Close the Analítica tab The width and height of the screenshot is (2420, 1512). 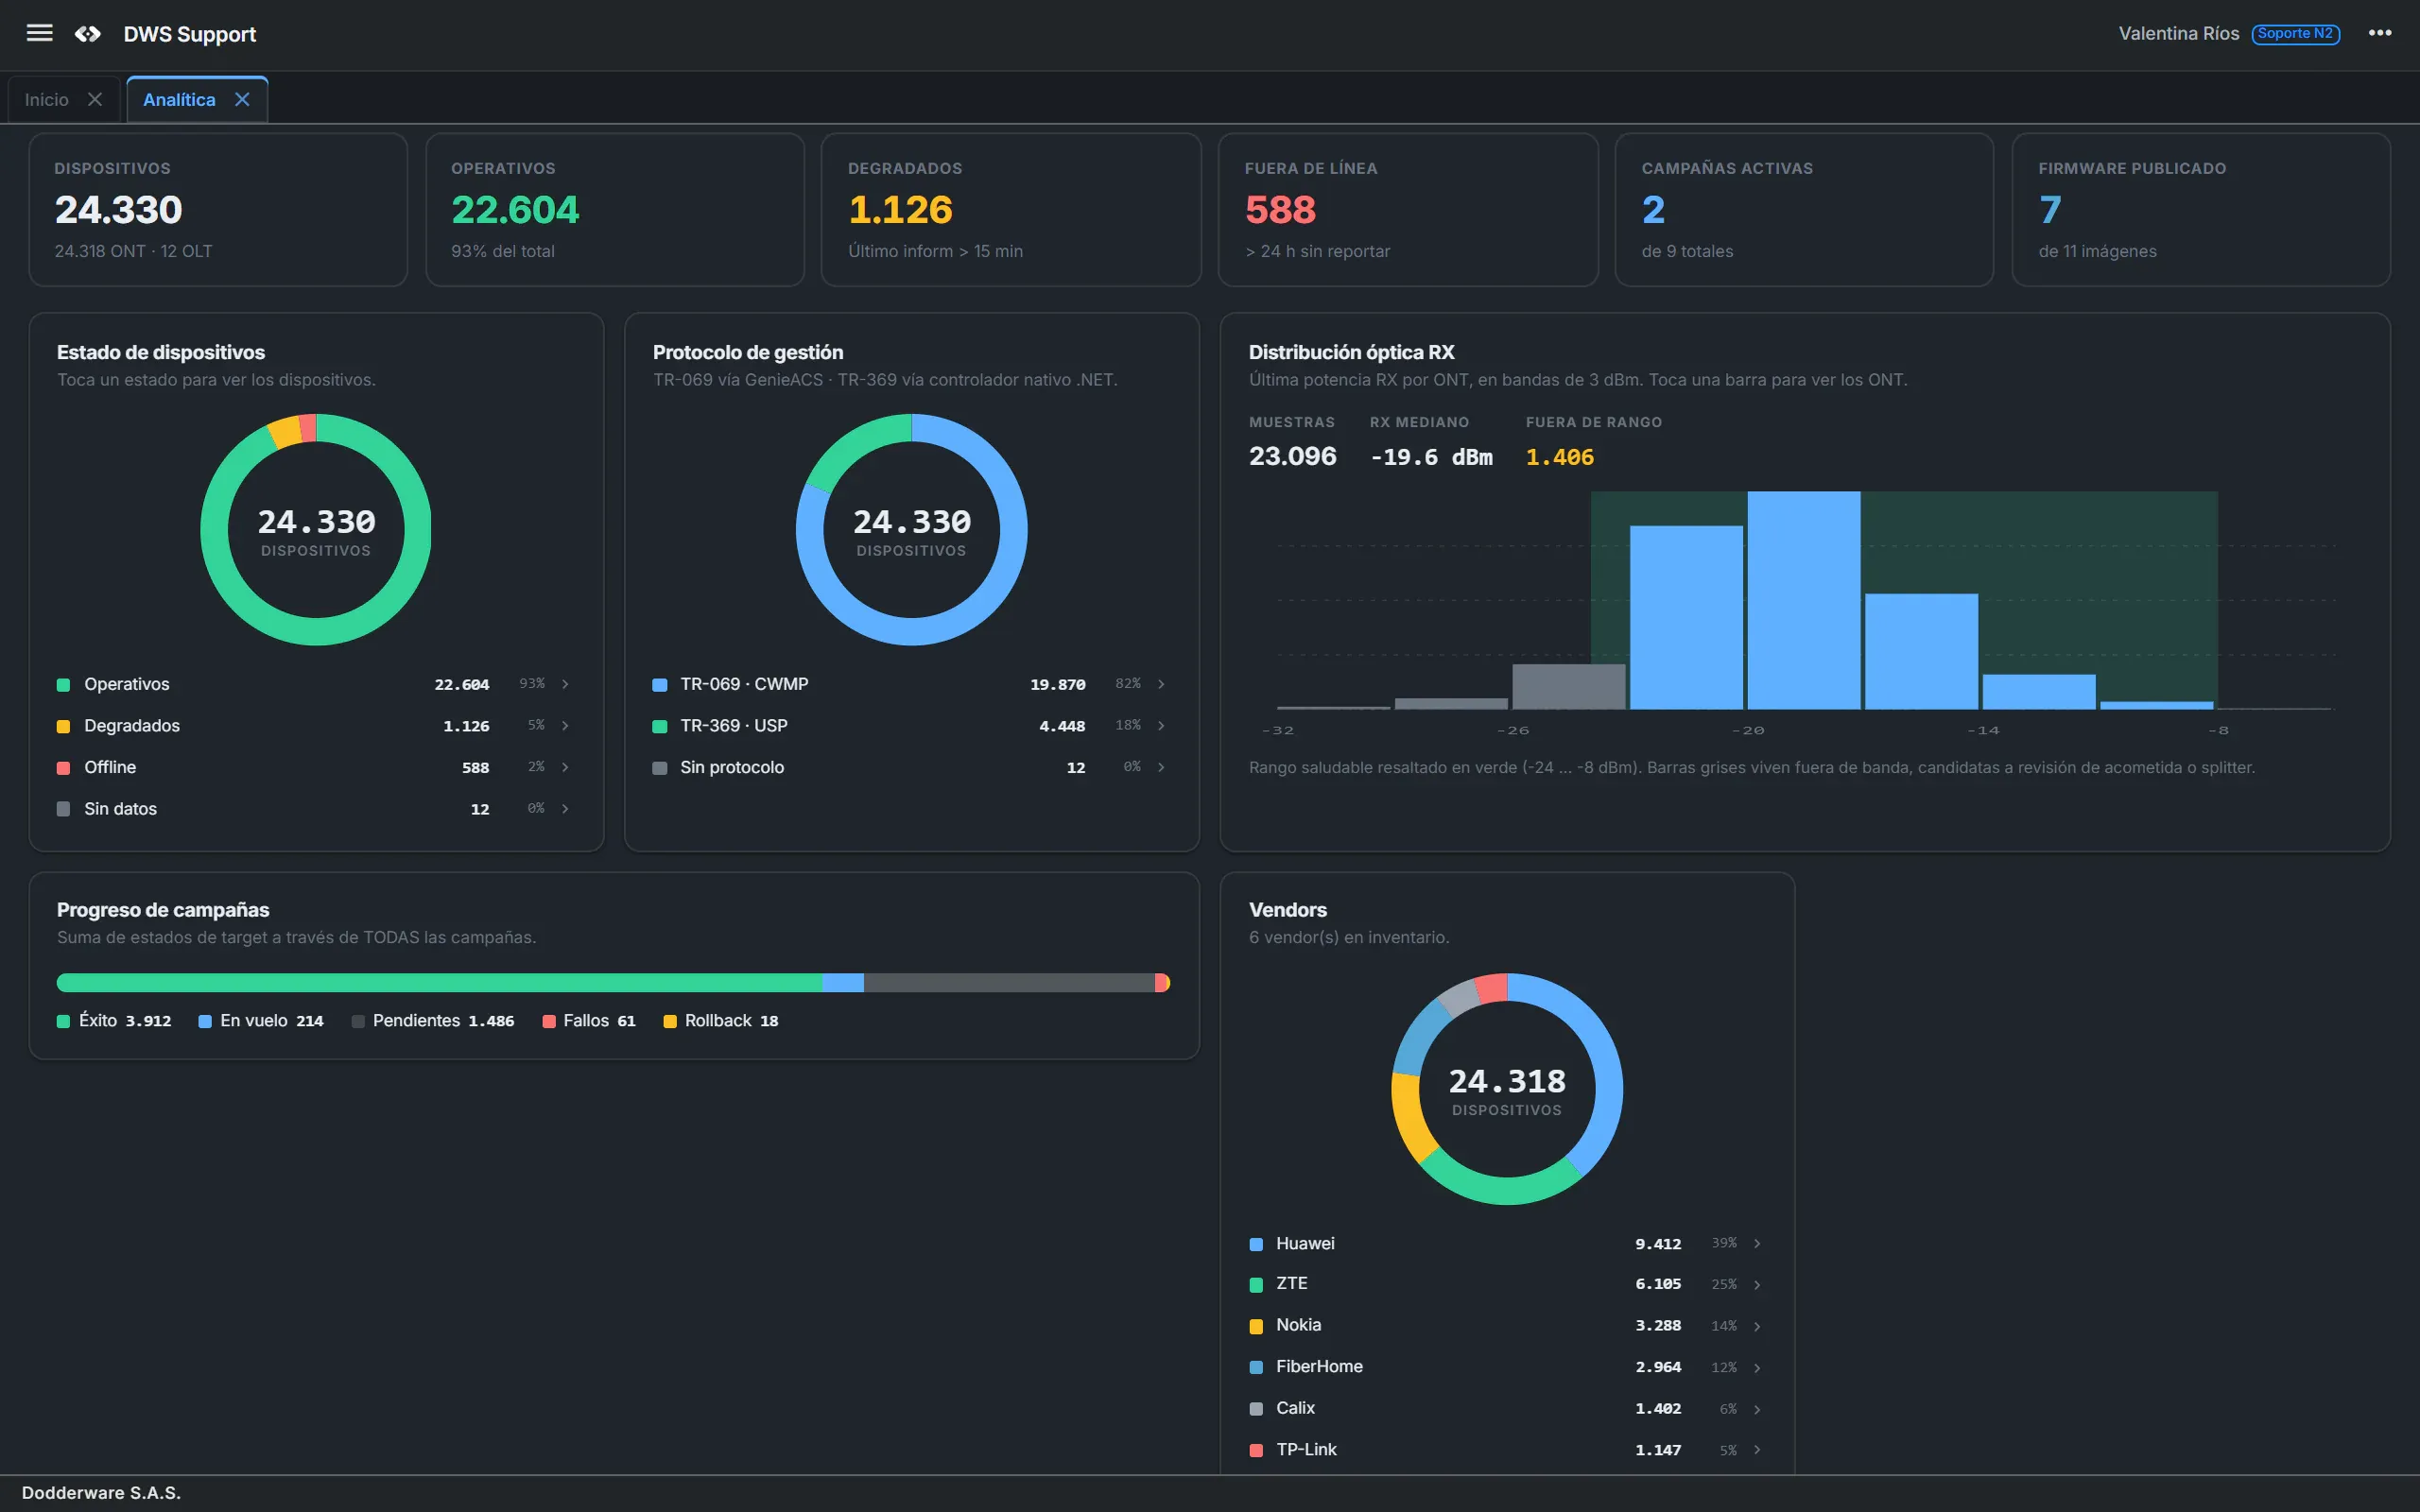click(242, 99)
